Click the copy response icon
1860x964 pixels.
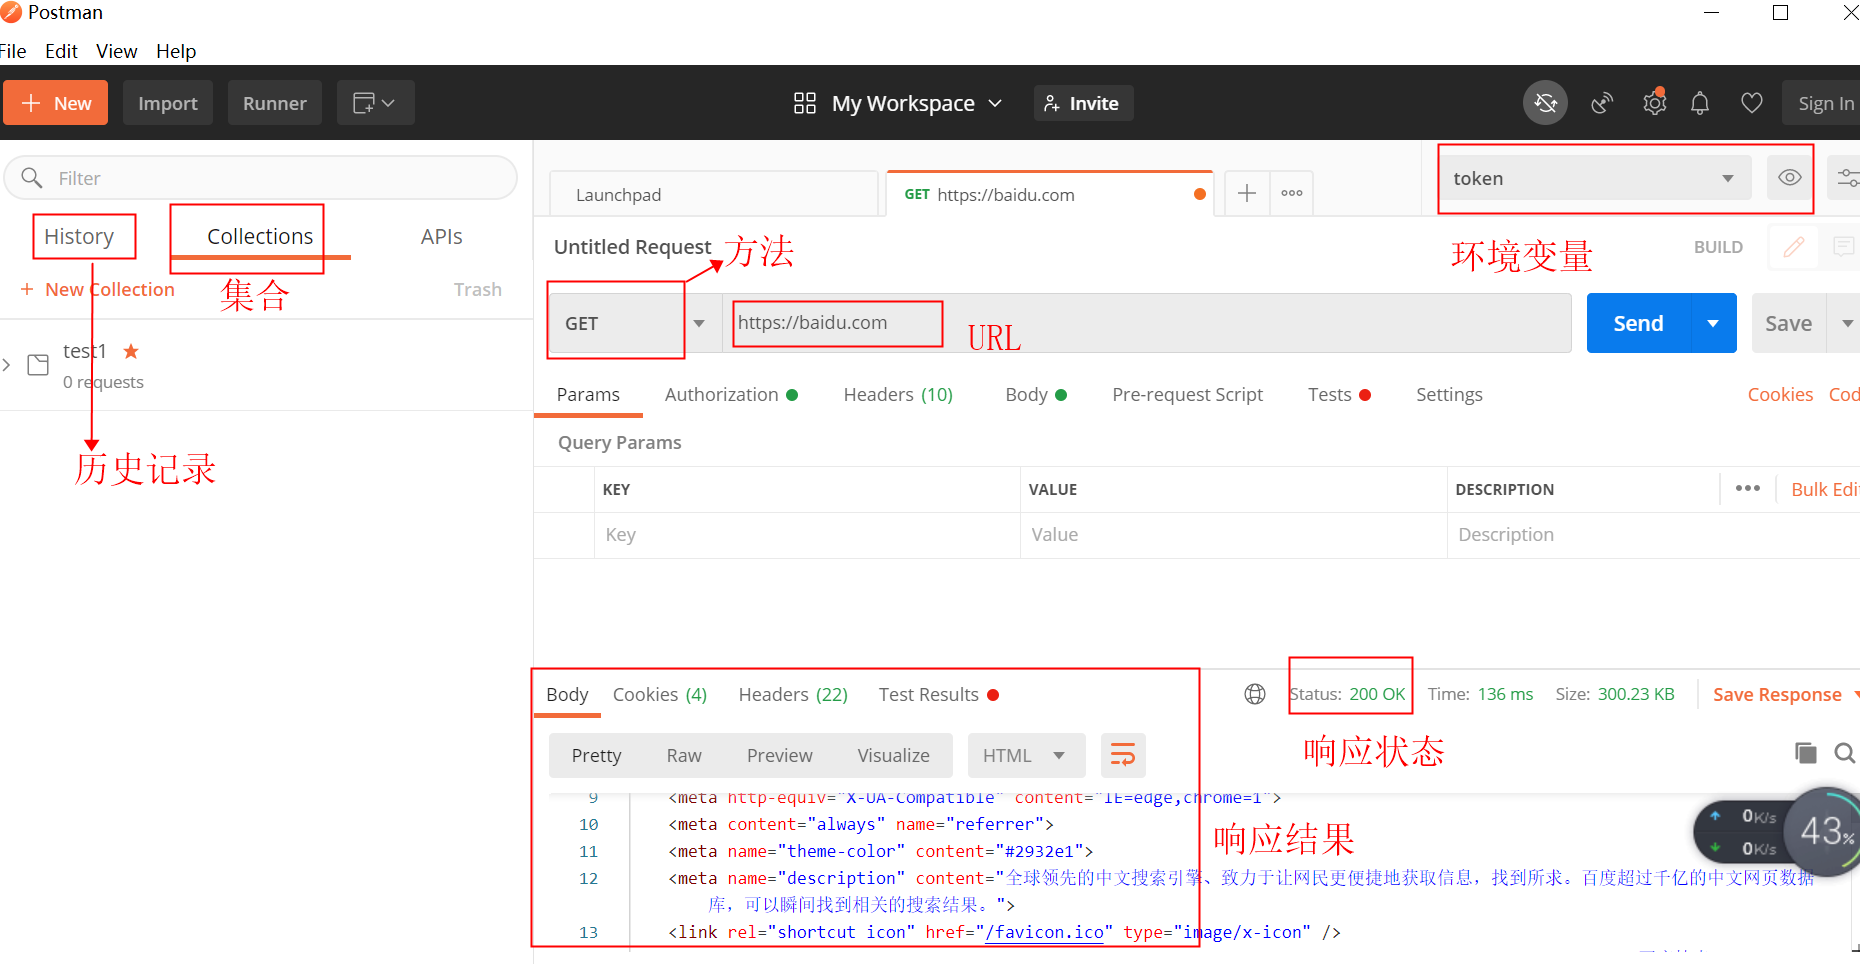(1805, 753)
